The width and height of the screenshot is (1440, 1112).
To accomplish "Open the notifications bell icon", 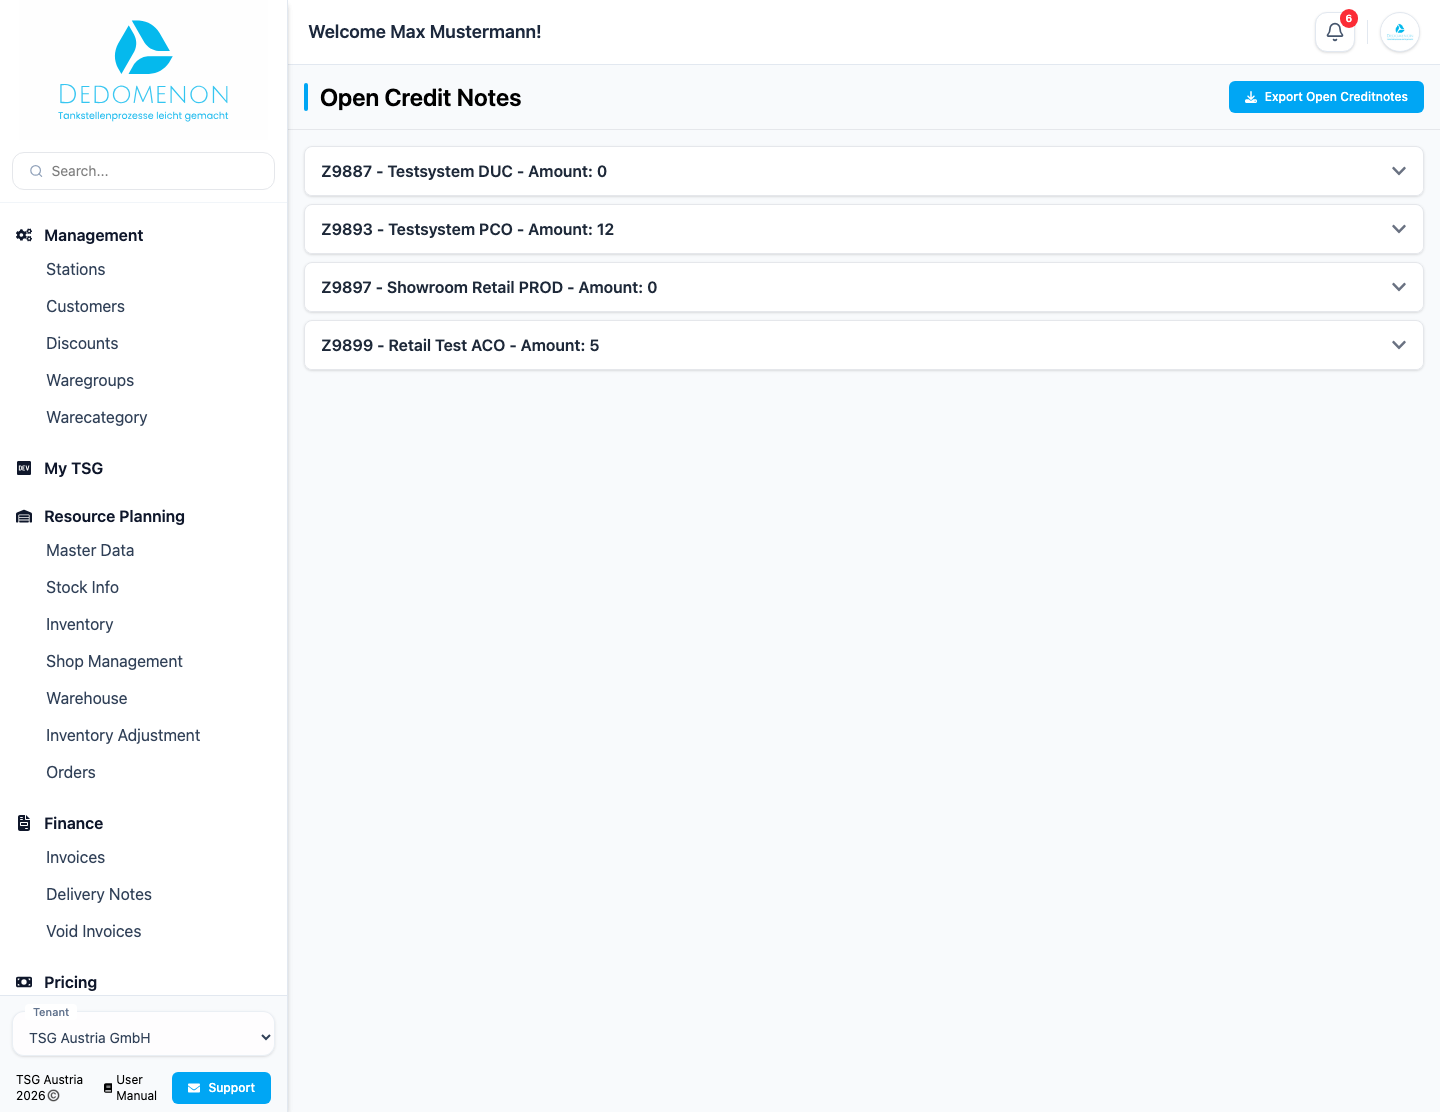I will [x=1334, y=32].
